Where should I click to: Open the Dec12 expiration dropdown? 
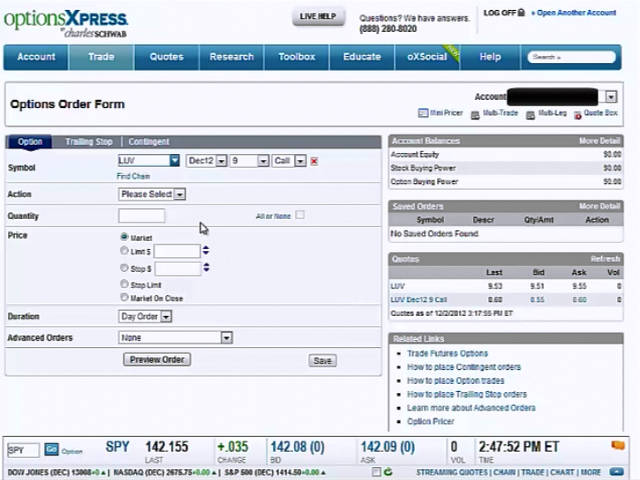pos(221,161)
